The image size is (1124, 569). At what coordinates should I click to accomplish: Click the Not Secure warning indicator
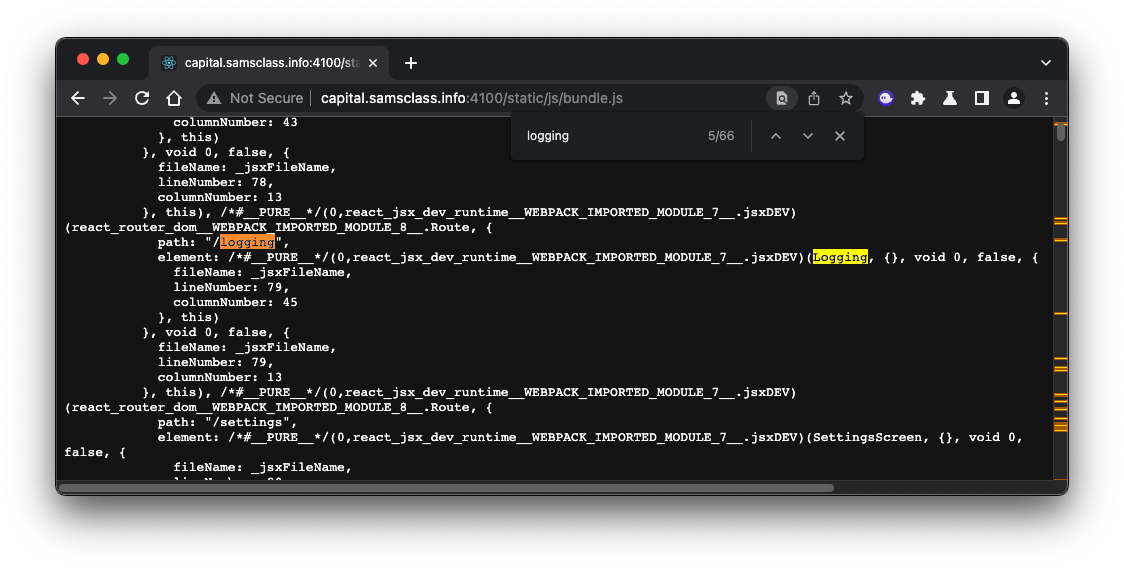(254, 98)
